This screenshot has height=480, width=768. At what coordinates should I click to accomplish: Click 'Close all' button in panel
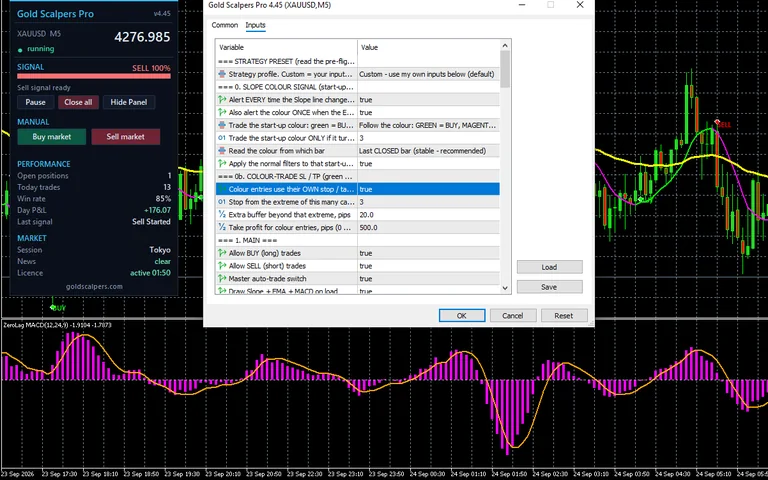(78, 102)
